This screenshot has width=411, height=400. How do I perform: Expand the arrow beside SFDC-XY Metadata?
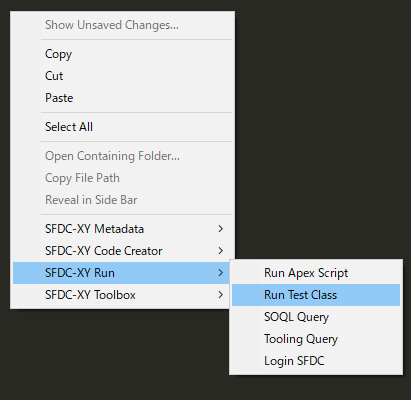tap(220, 229)
